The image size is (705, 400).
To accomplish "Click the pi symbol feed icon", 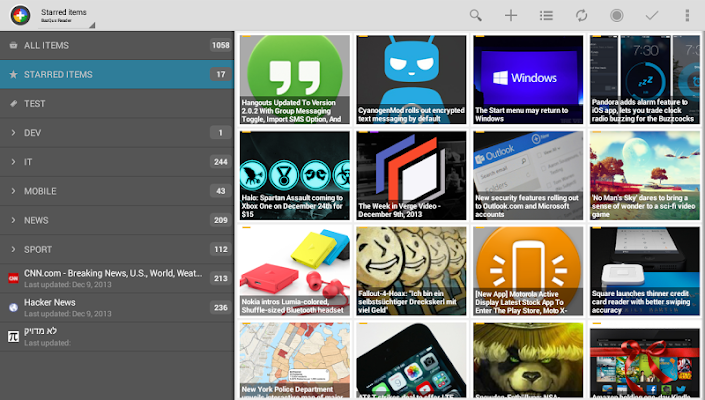I will pyautogui.click(x=13, y=336).
